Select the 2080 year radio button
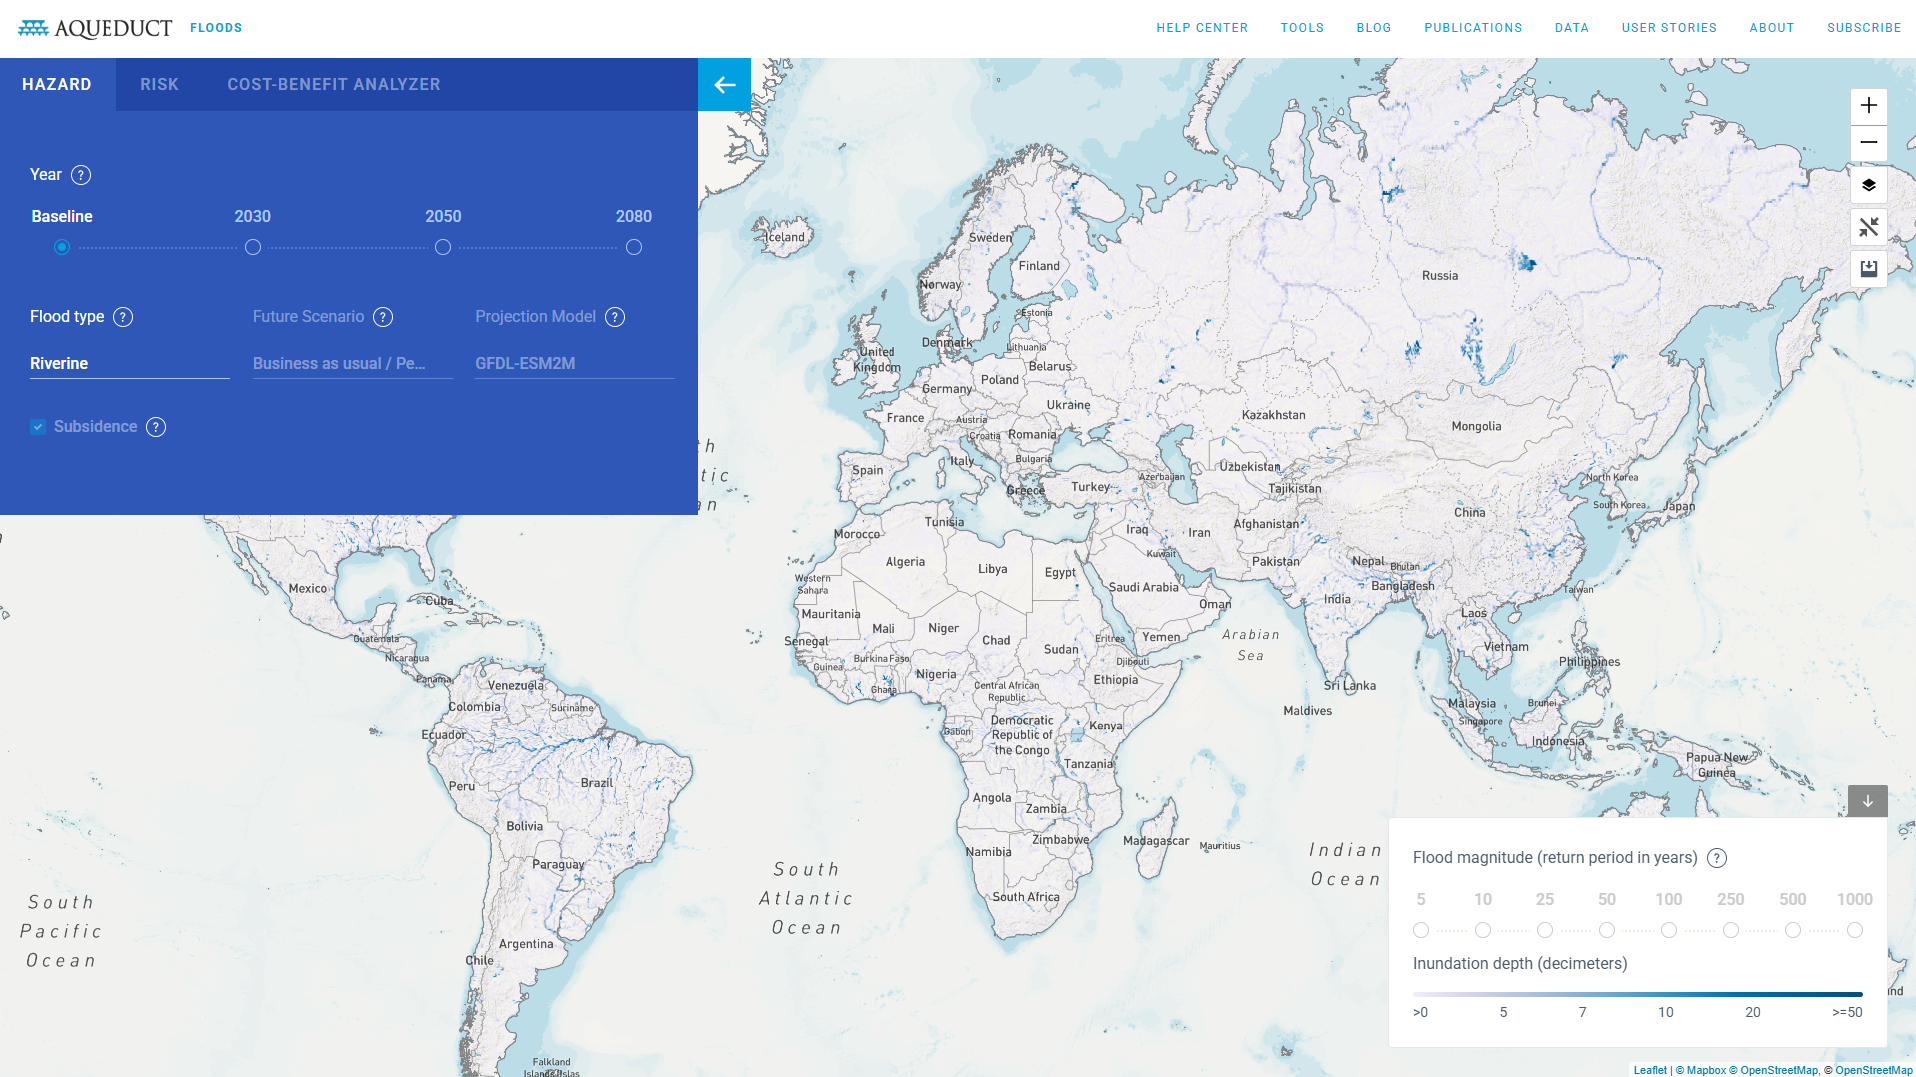This screenshot has height=1077, width=1916. (634, 247)
